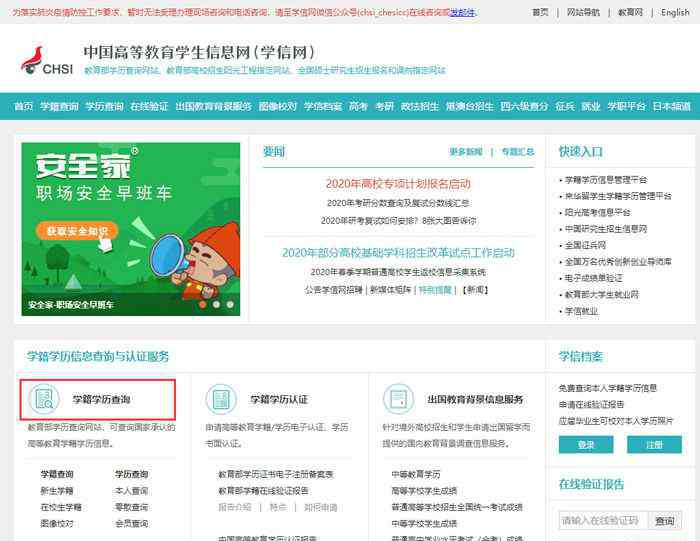This screenshot has height=541, width=700.
Task: Open headline 2020年高校专项计划报名启动
Action: coord(398,183)
